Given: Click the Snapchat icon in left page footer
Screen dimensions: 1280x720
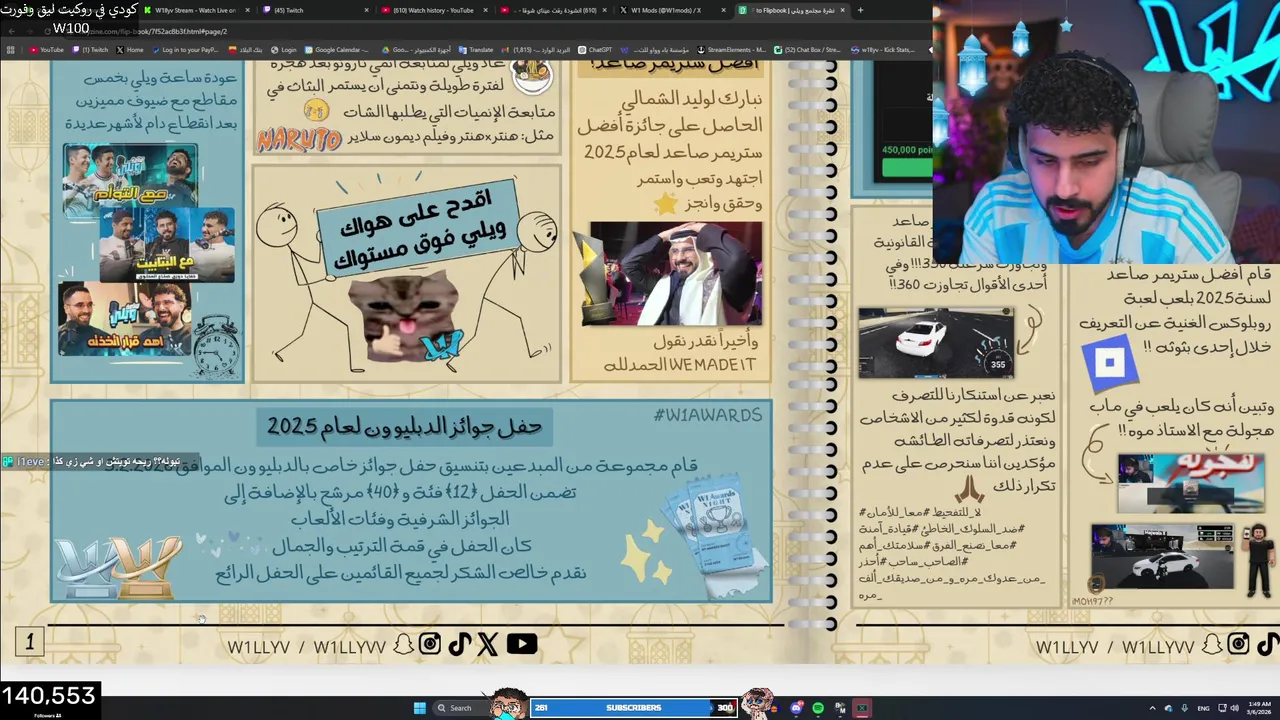Looking at the screenshot, I should point(403,644).
